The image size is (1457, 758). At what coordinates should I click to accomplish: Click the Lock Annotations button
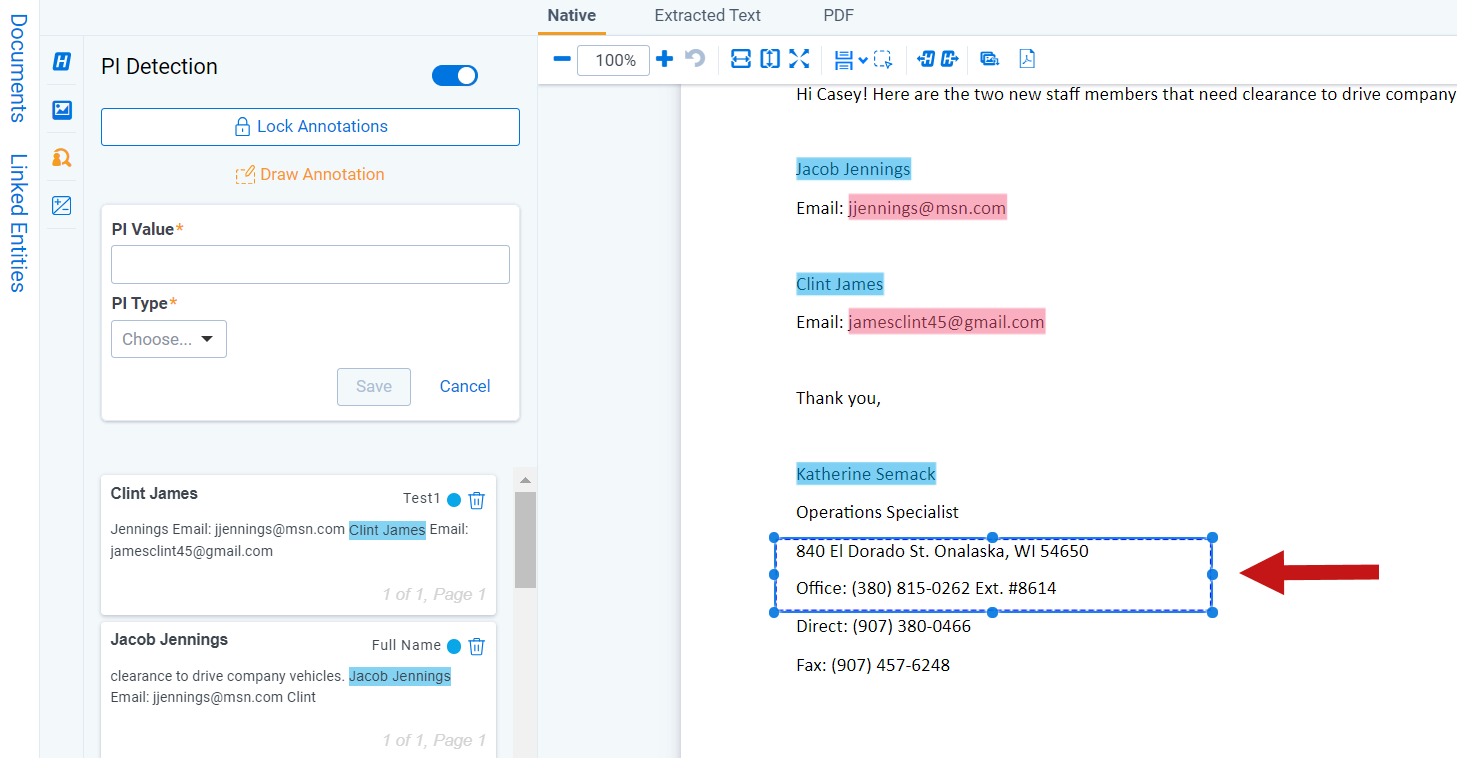310,127
